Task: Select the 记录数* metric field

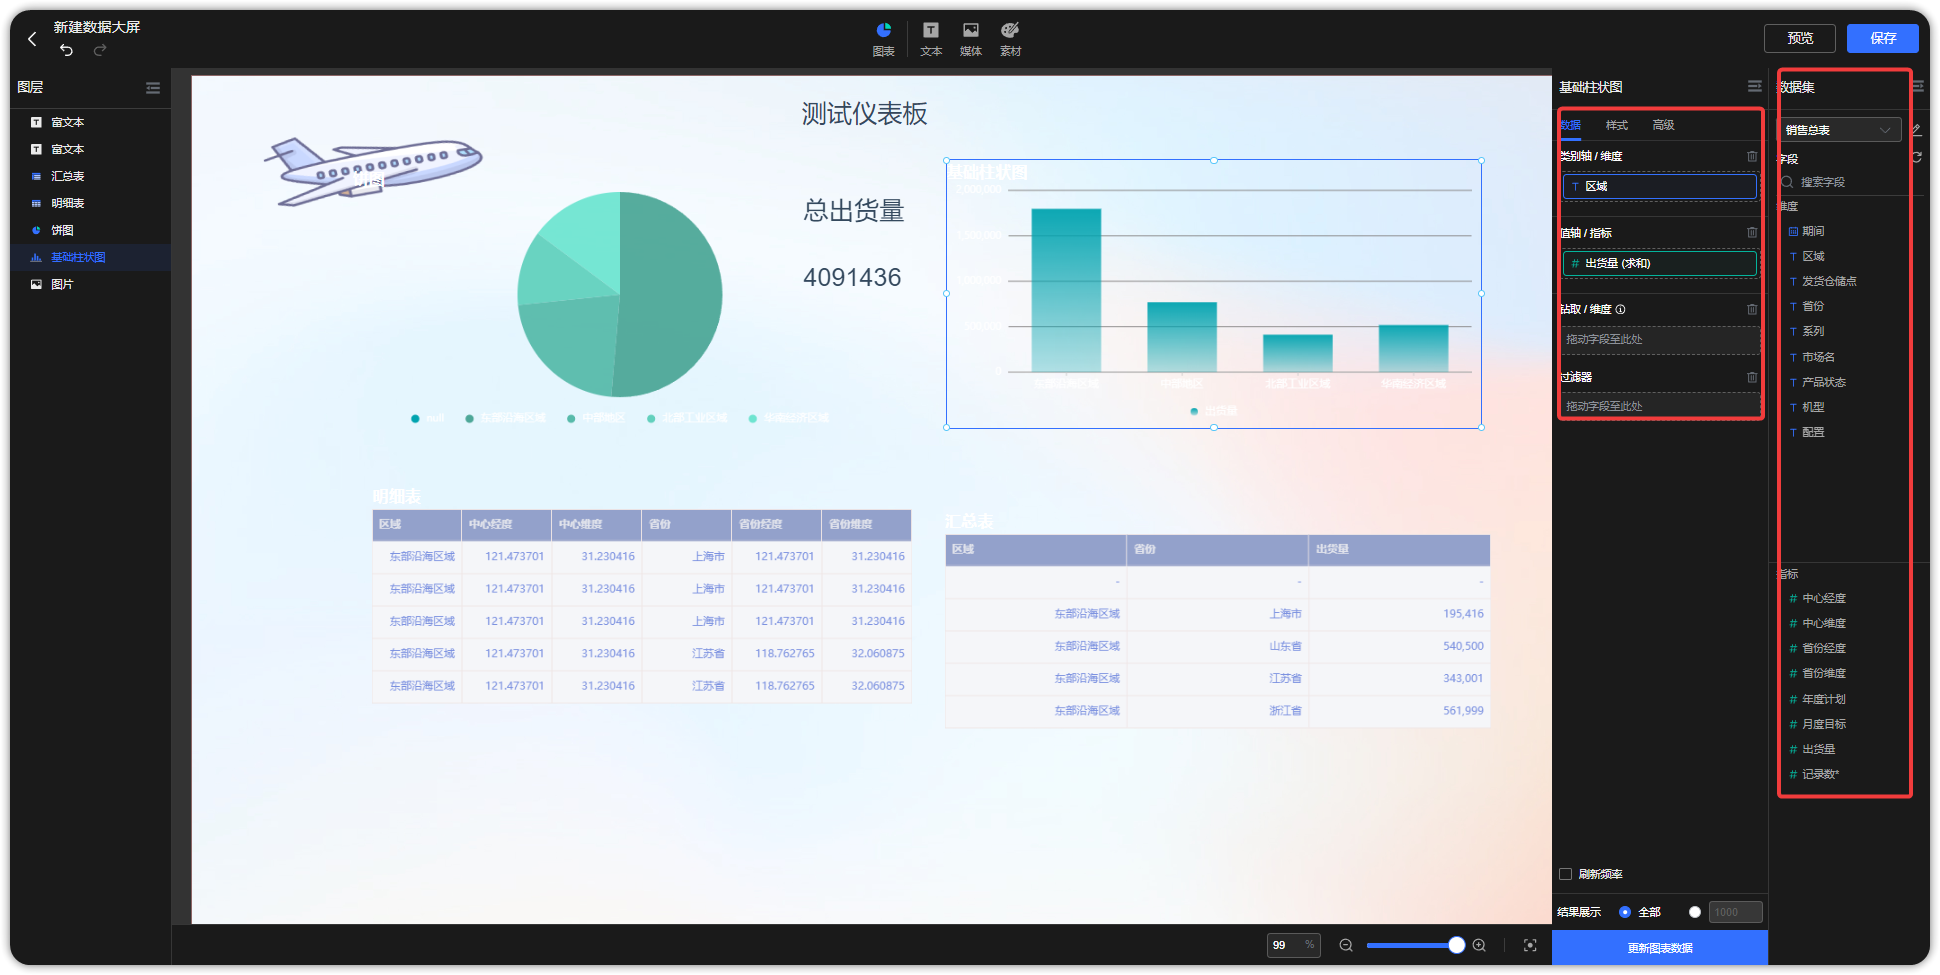Action: tap(1820, 774)
